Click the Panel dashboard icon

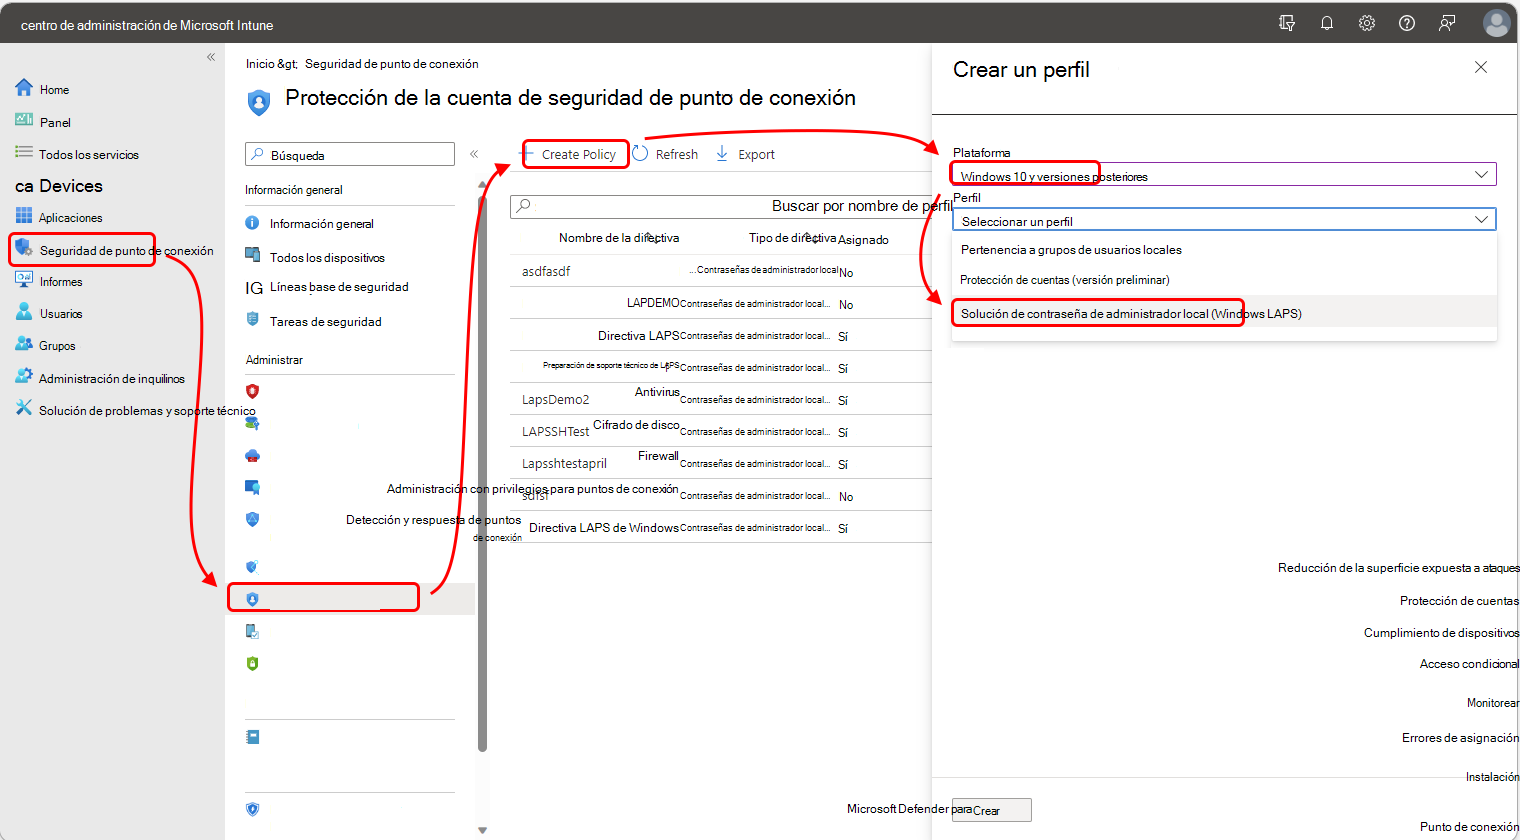coord(24,120)
